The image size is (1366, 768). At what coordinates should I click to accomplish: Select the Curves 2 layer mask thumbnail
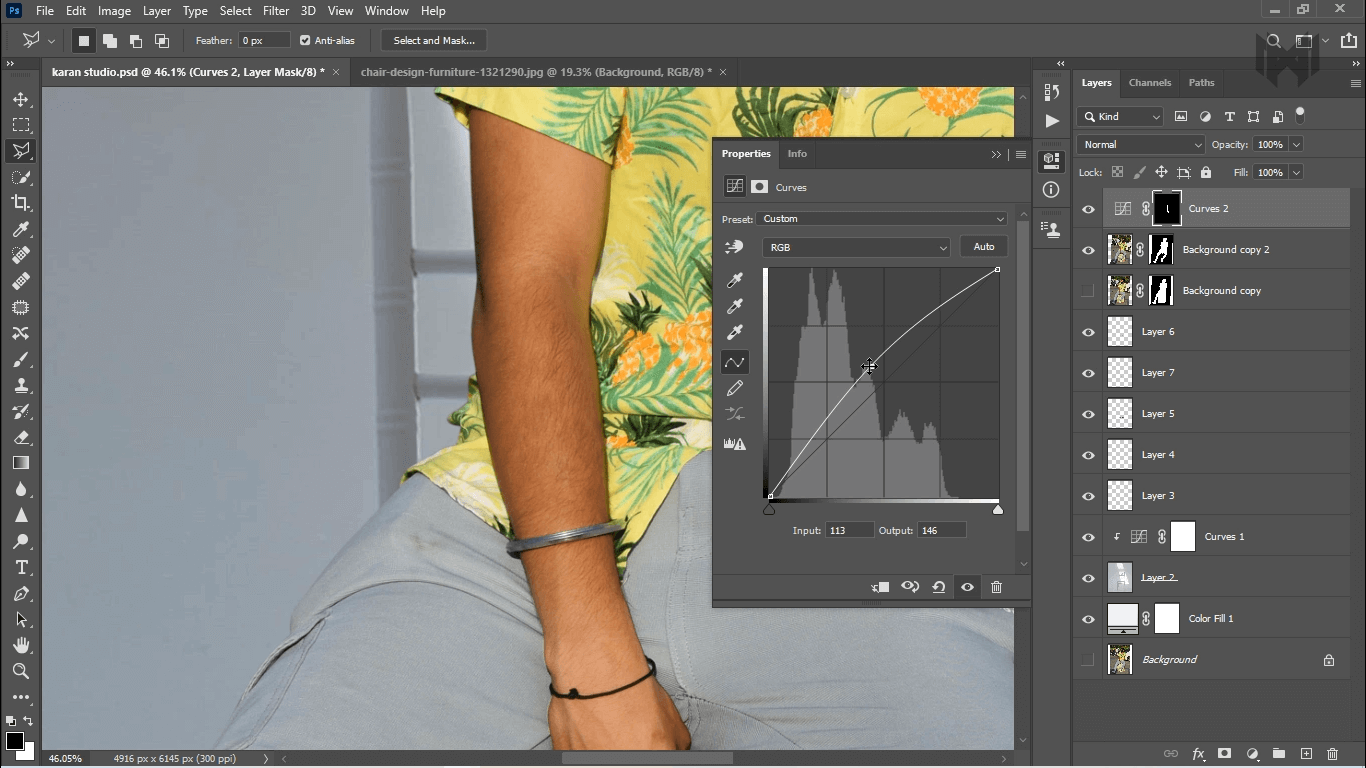pyautogui.click(x=1166, y=209)
